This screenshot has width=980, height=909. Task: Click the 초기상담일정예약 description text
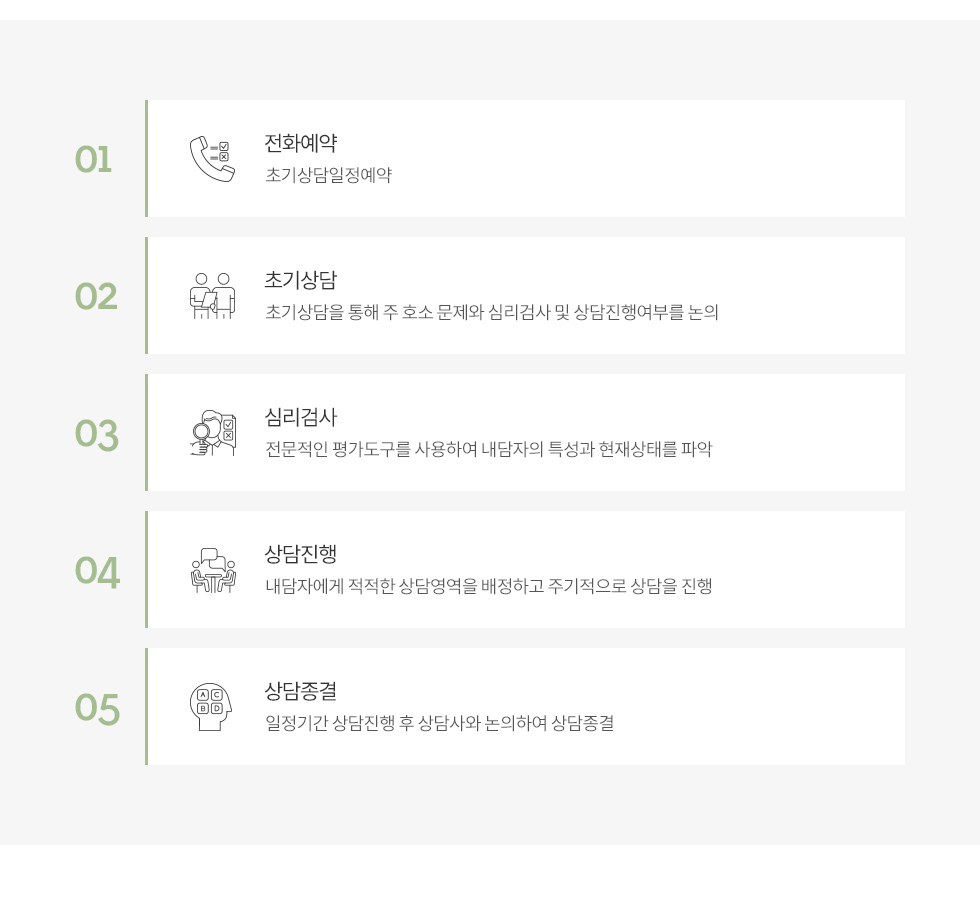tap(329, 175)
